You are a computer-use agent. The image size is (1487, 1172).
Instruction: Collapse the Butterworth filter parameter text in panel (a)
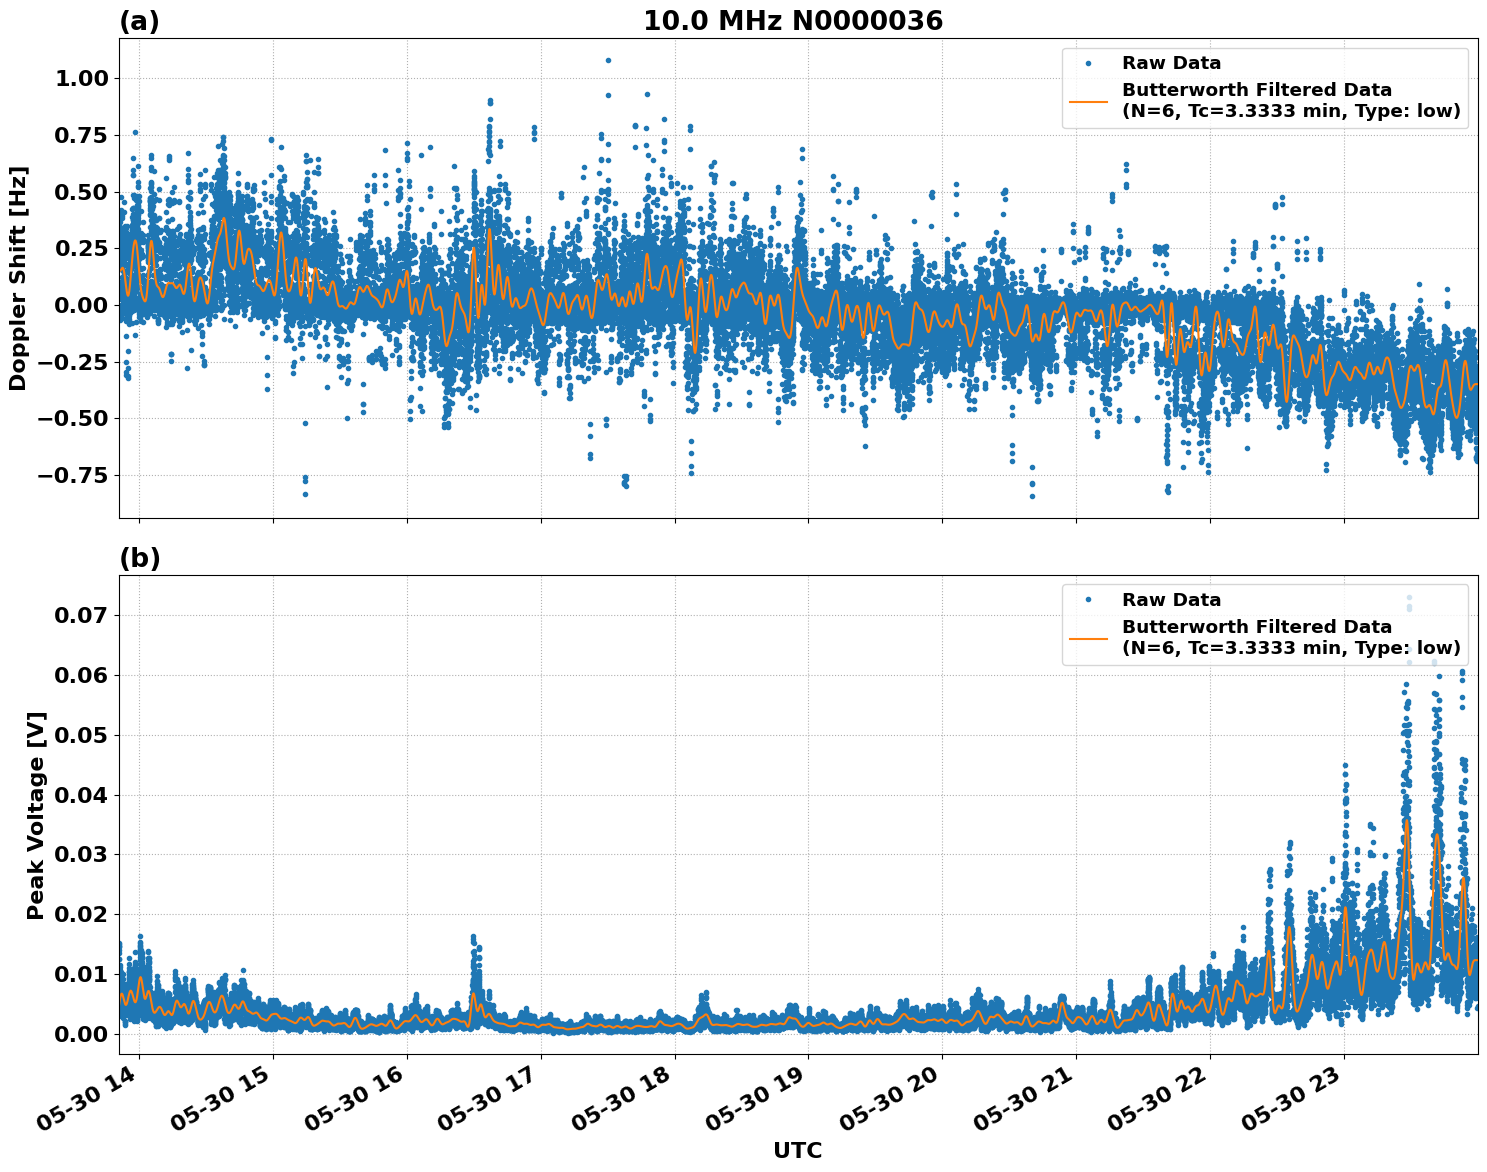pos(1290,113)
